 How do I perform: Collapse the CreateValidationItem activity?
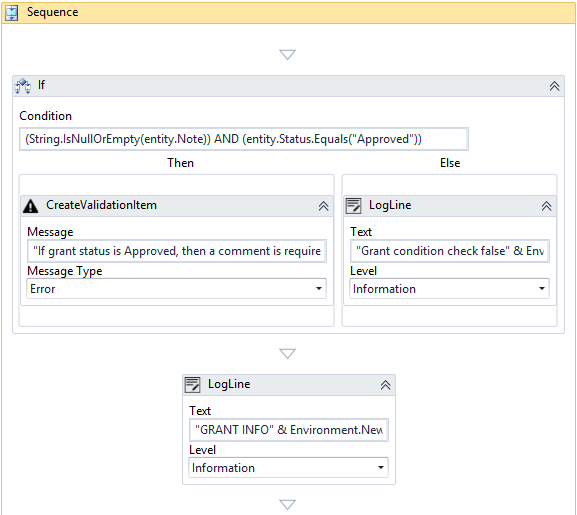(x=323, y=206)
